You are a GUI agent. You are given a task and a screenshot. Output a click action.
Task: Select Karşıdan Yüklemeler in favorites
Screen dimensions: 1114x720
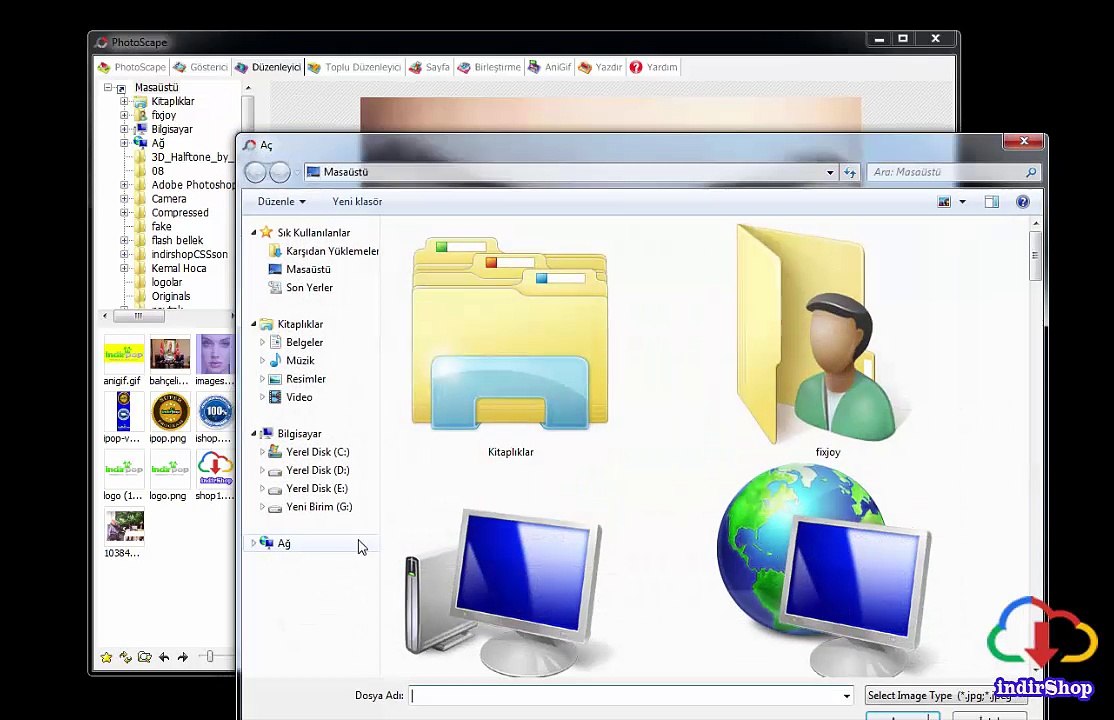click(324, 251)
